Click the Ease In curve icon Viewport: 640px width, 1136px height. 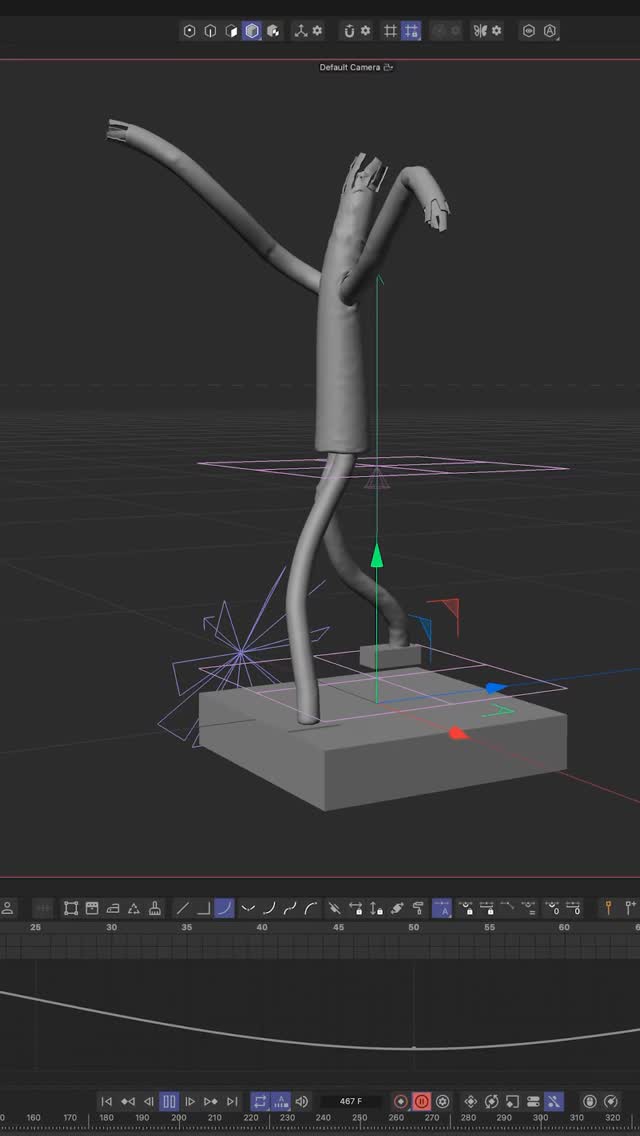[269, 908]
